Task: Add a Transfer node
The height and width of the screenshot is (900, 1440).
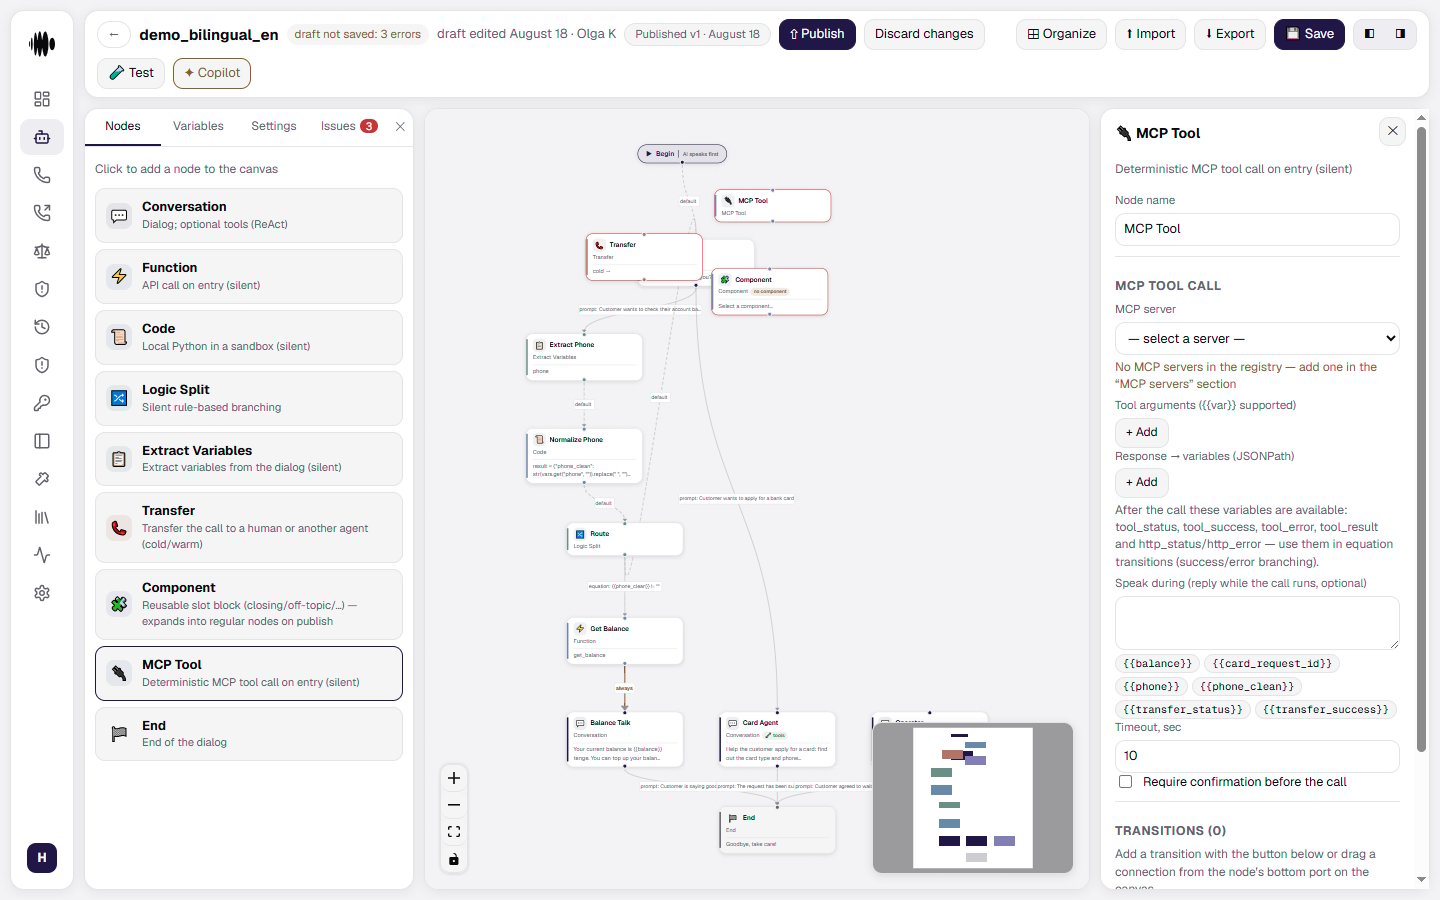Action: coord(249,527)
